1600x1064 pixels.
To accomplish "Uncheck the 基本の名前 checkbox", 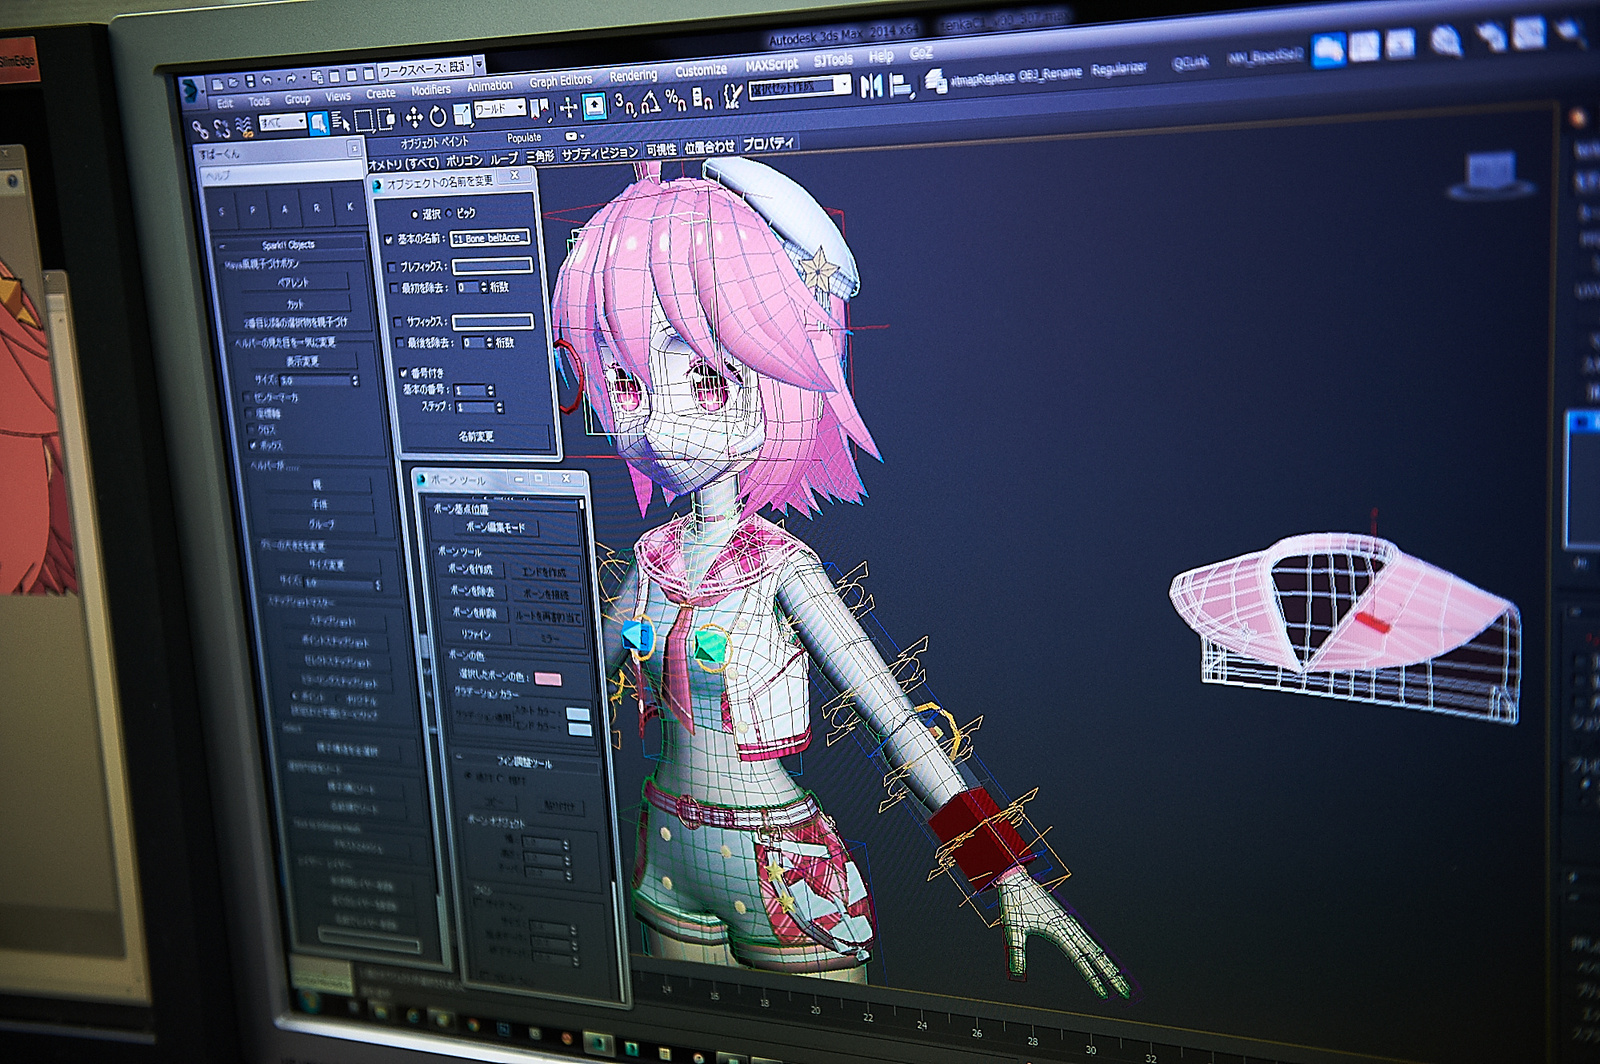I will click(389, 240).
